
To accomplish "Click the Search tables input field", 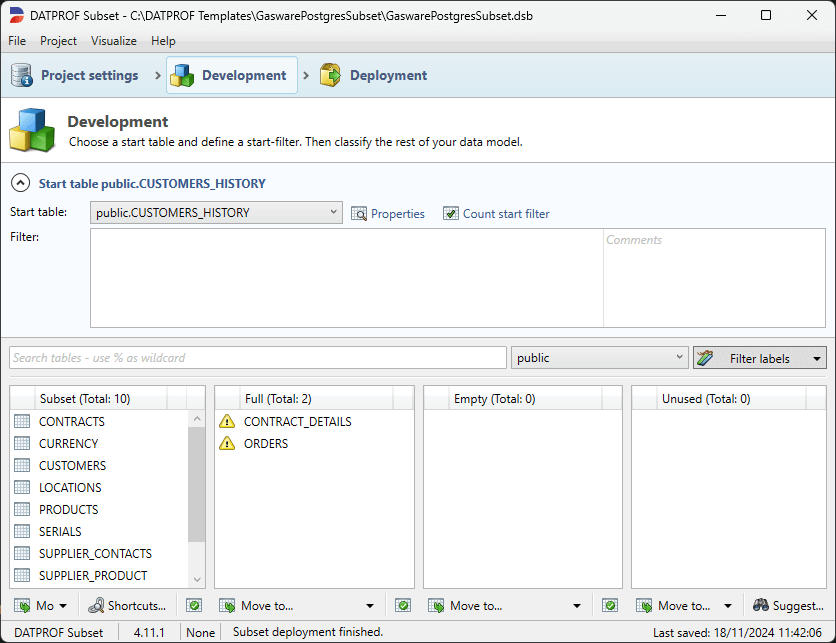I will click(x=257, y=358).
